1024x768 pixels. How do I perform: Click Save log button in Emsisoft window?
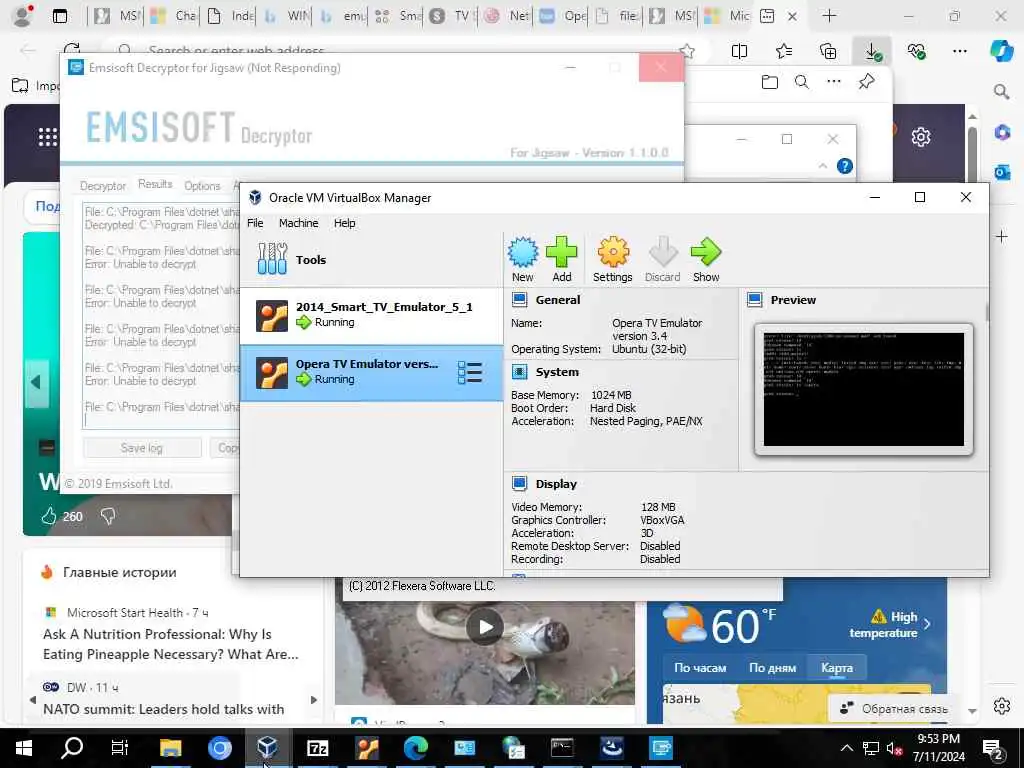142,448
